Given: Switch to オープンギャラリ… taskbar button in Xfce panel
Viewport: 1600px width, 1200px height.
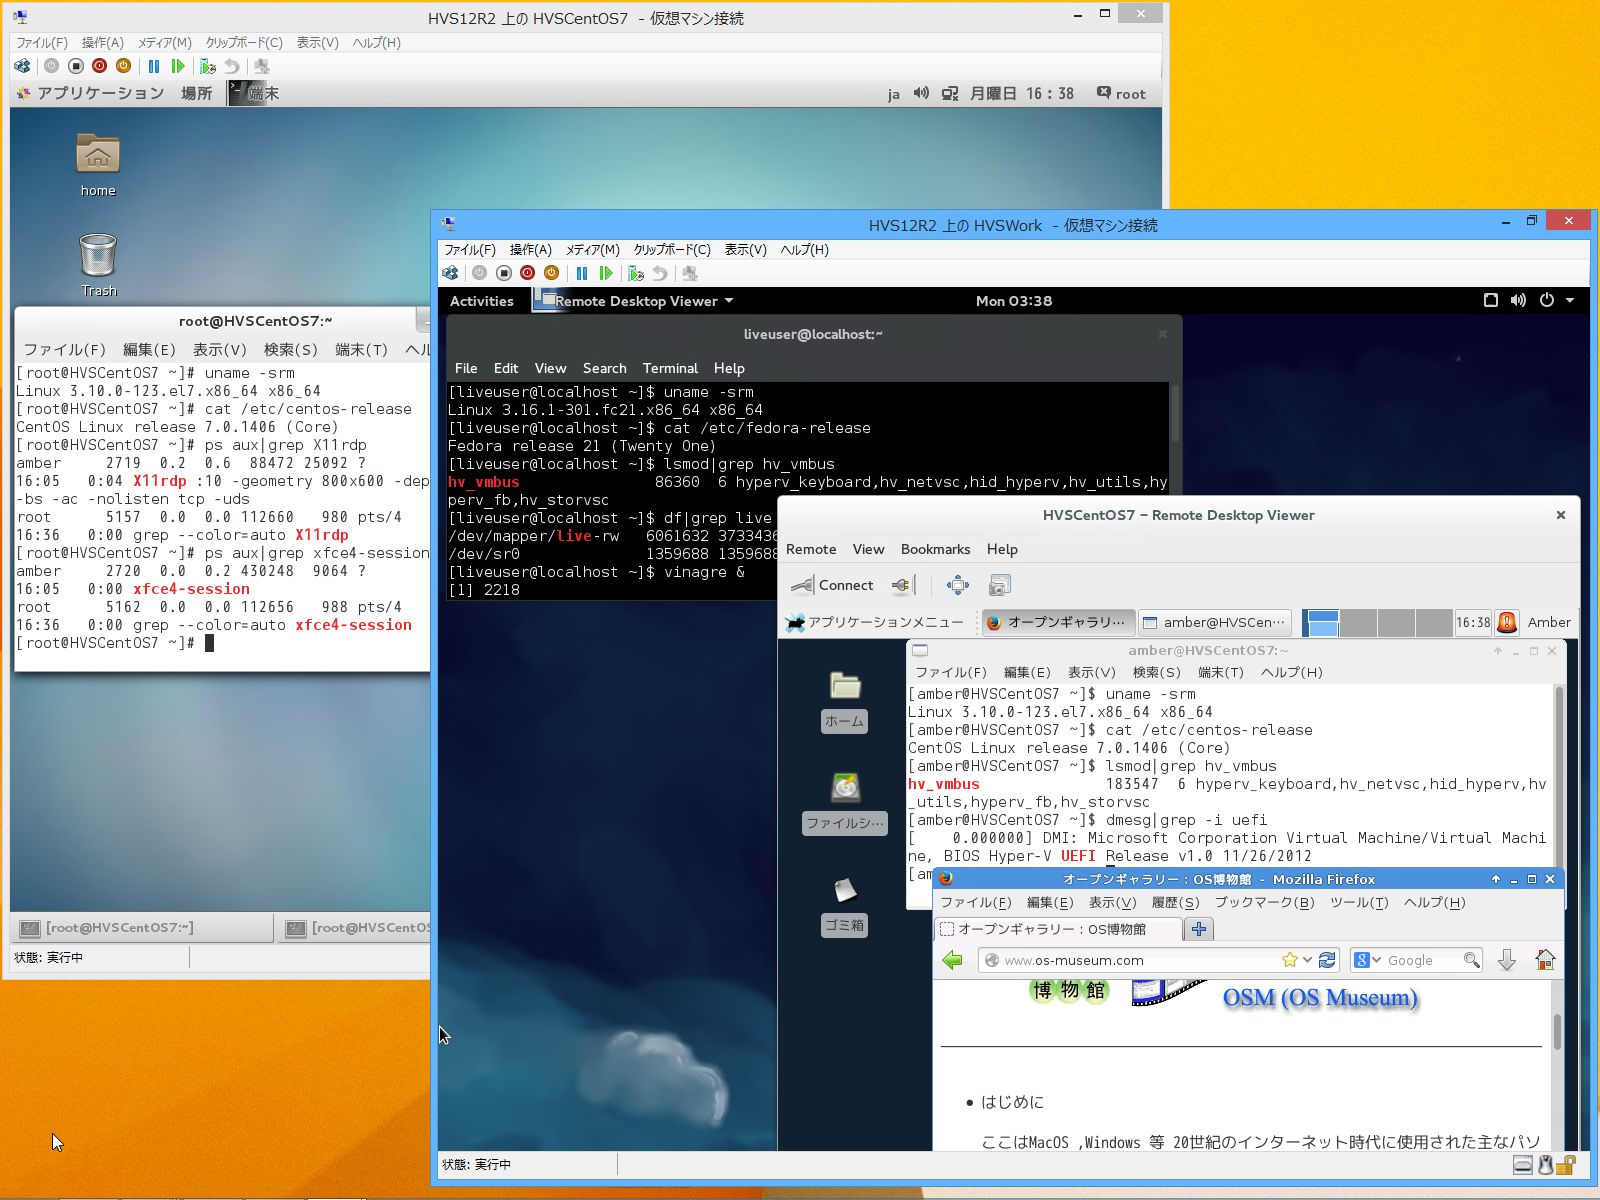Looking at the screenshot, I should point(1058,622).
